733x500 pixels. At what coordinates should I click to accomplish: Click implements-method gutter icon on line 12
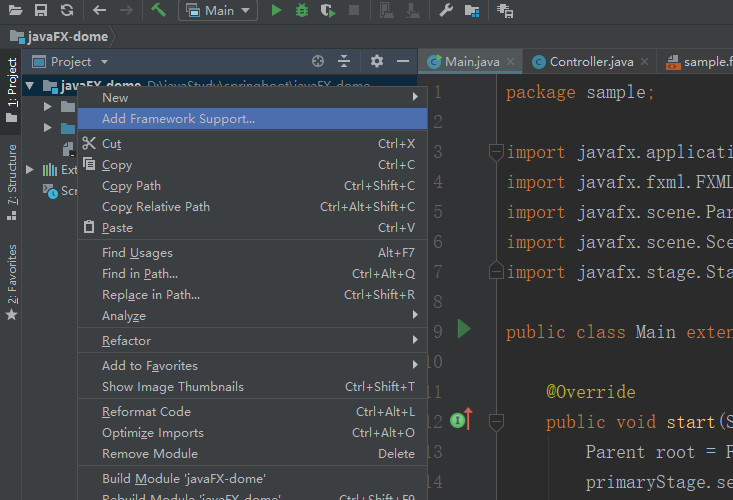click(x=461, y=420)
